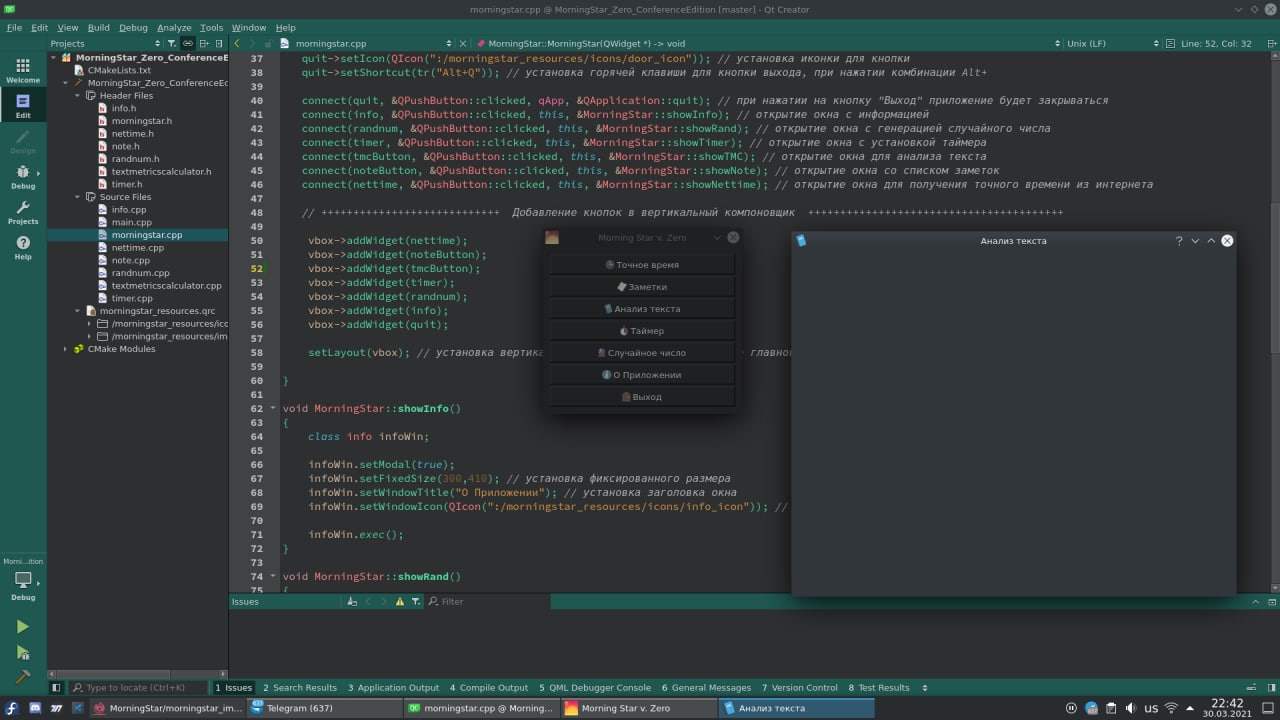
Task: Click filter categories icon in Issues pane
Action: click(x=416, y=602)
